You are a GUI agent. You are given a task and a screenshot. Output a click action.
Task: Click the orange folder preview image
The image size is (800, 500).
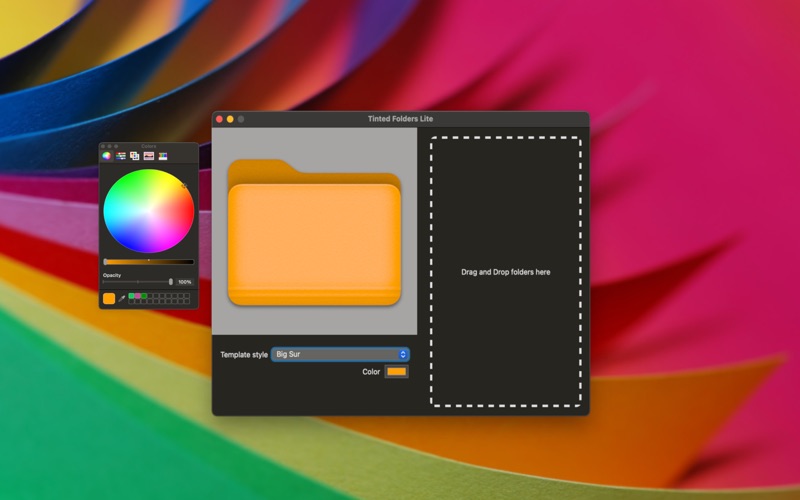coord(314,233)
